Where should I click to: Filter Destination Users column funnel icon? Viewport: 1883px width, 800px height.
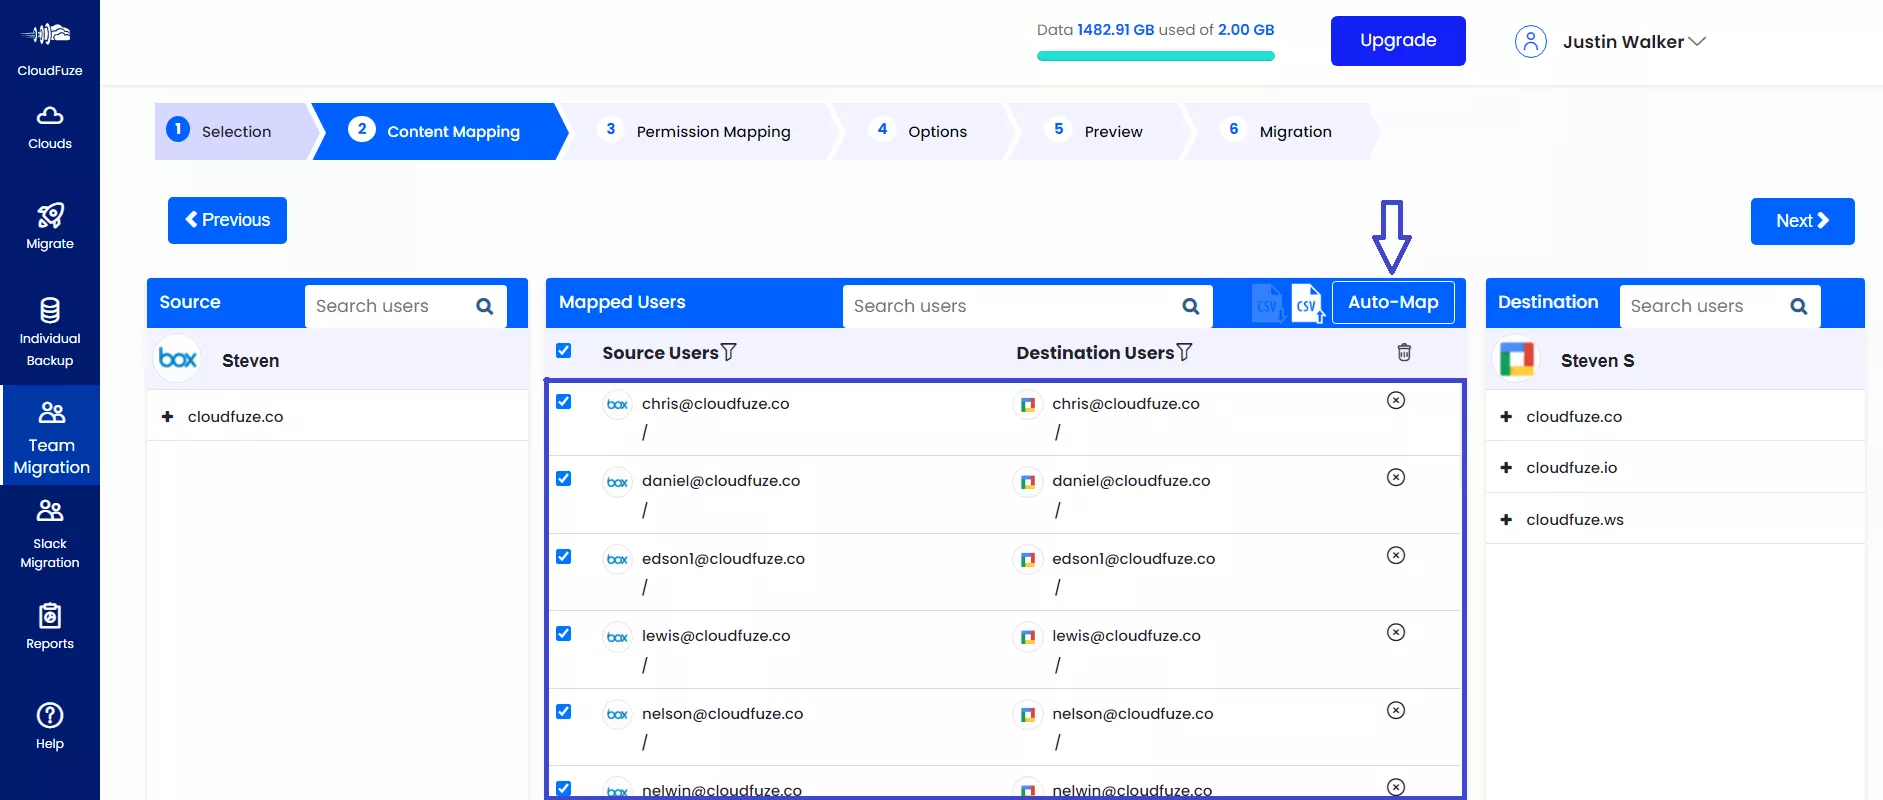1184,352
